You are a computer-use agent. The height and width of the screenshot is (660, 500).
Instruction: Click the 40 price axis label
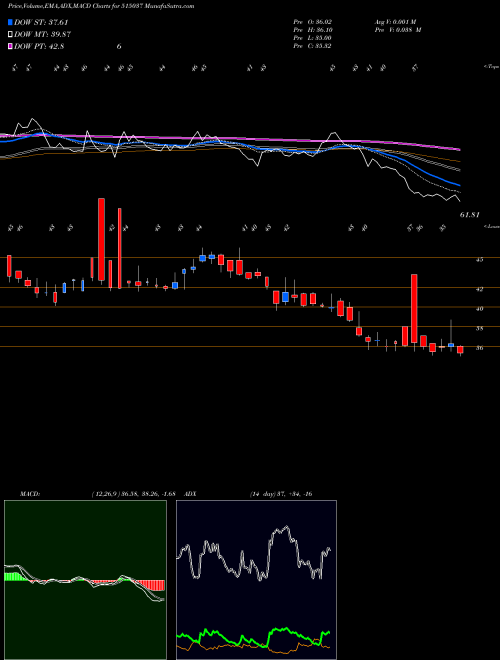coord(479,309)
